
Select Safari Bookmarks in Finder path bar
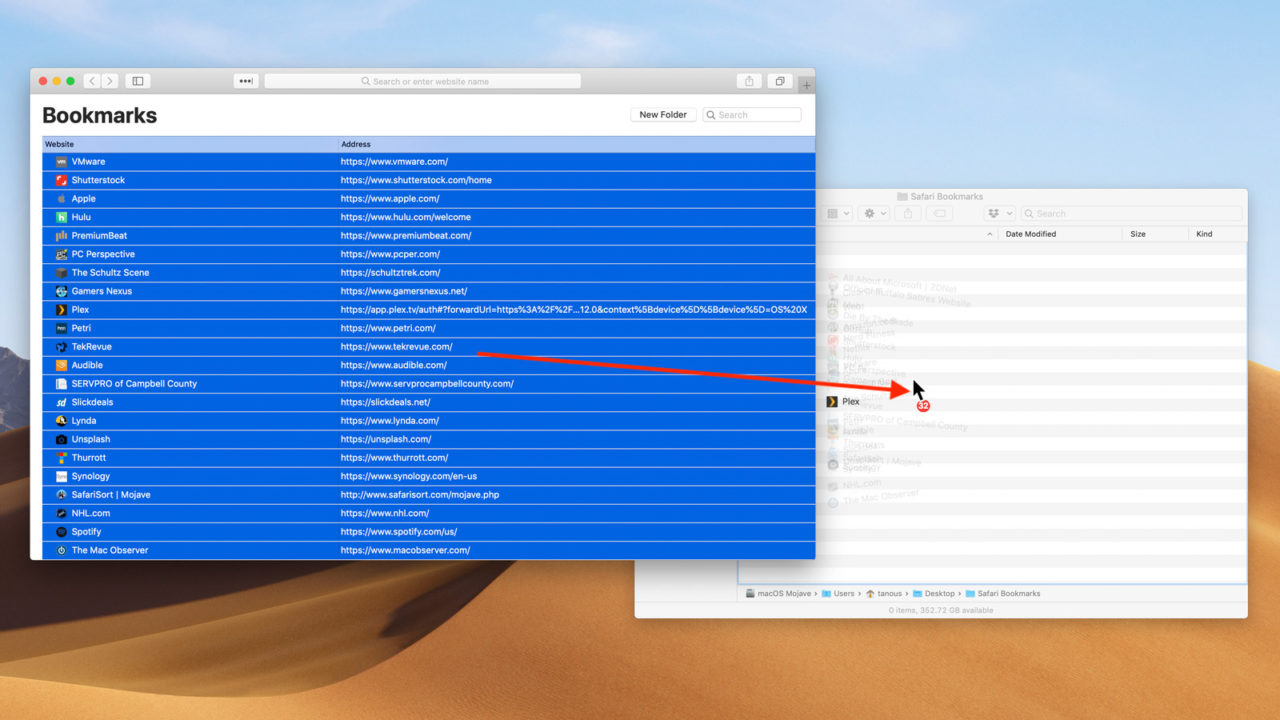[1002, 593]
